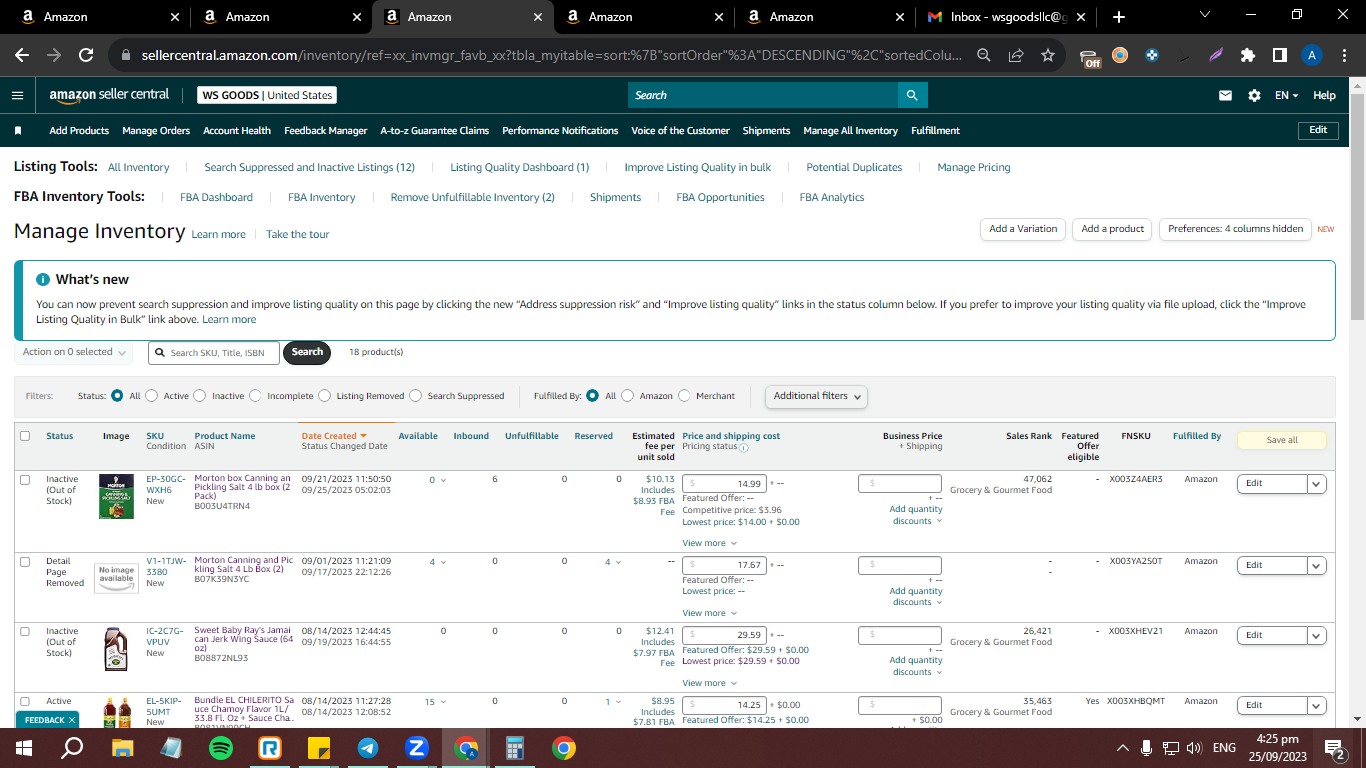Select Listing Removed status radio
Screen dimensions: 1366x768
[x=324, y=396]
